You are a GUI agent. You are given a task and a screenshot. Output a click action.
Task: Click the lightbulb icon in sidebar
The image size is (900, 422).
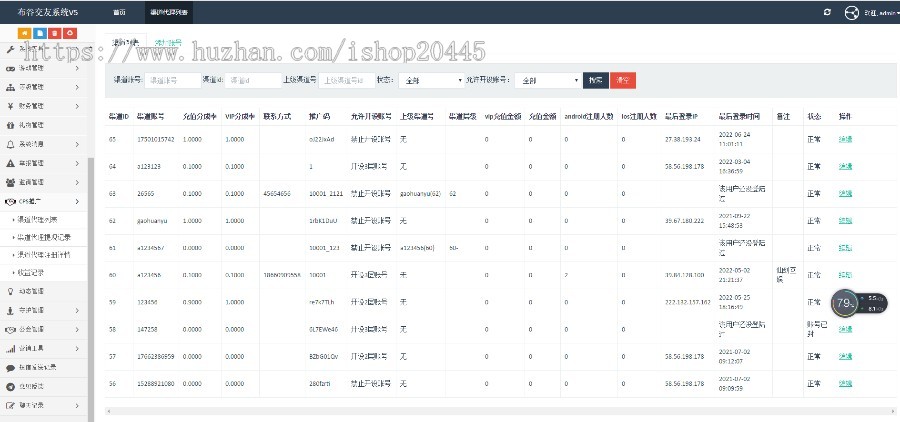pyautogui.click(x=10, y=291)
